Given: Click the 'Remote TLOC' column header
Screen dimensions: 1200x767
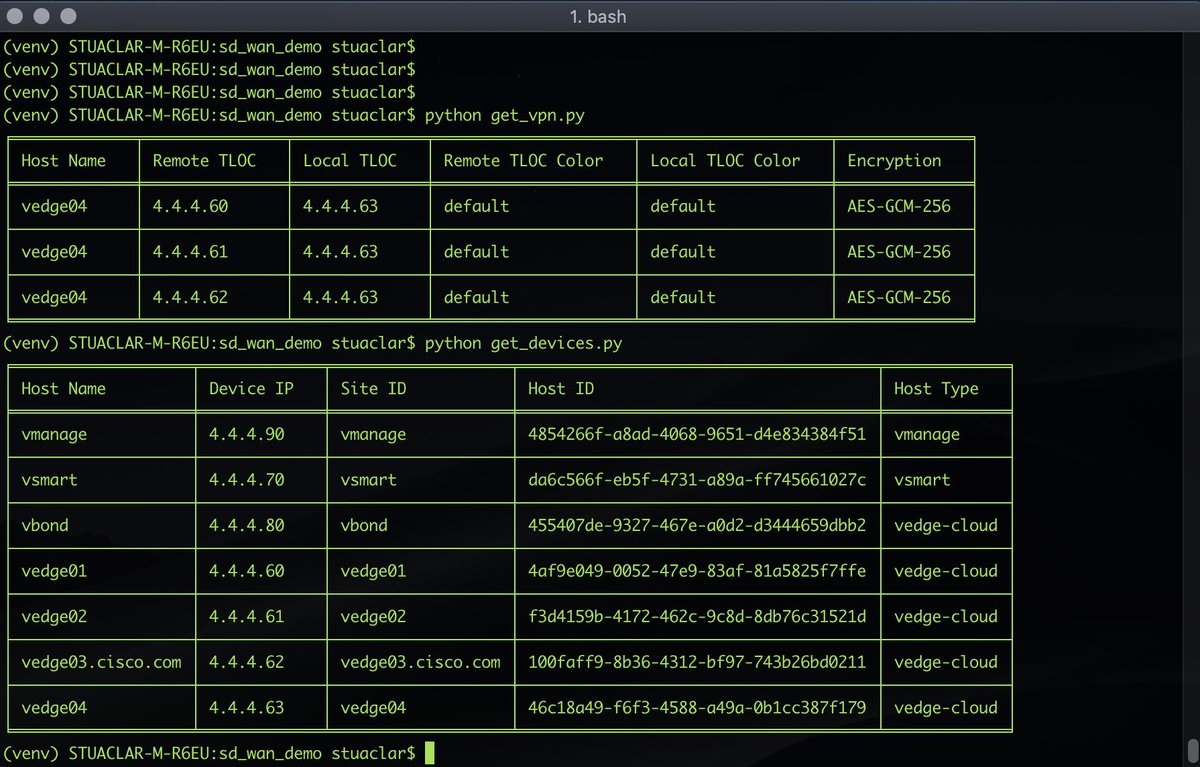Looking at the screenshot, I should pos(204,160).
